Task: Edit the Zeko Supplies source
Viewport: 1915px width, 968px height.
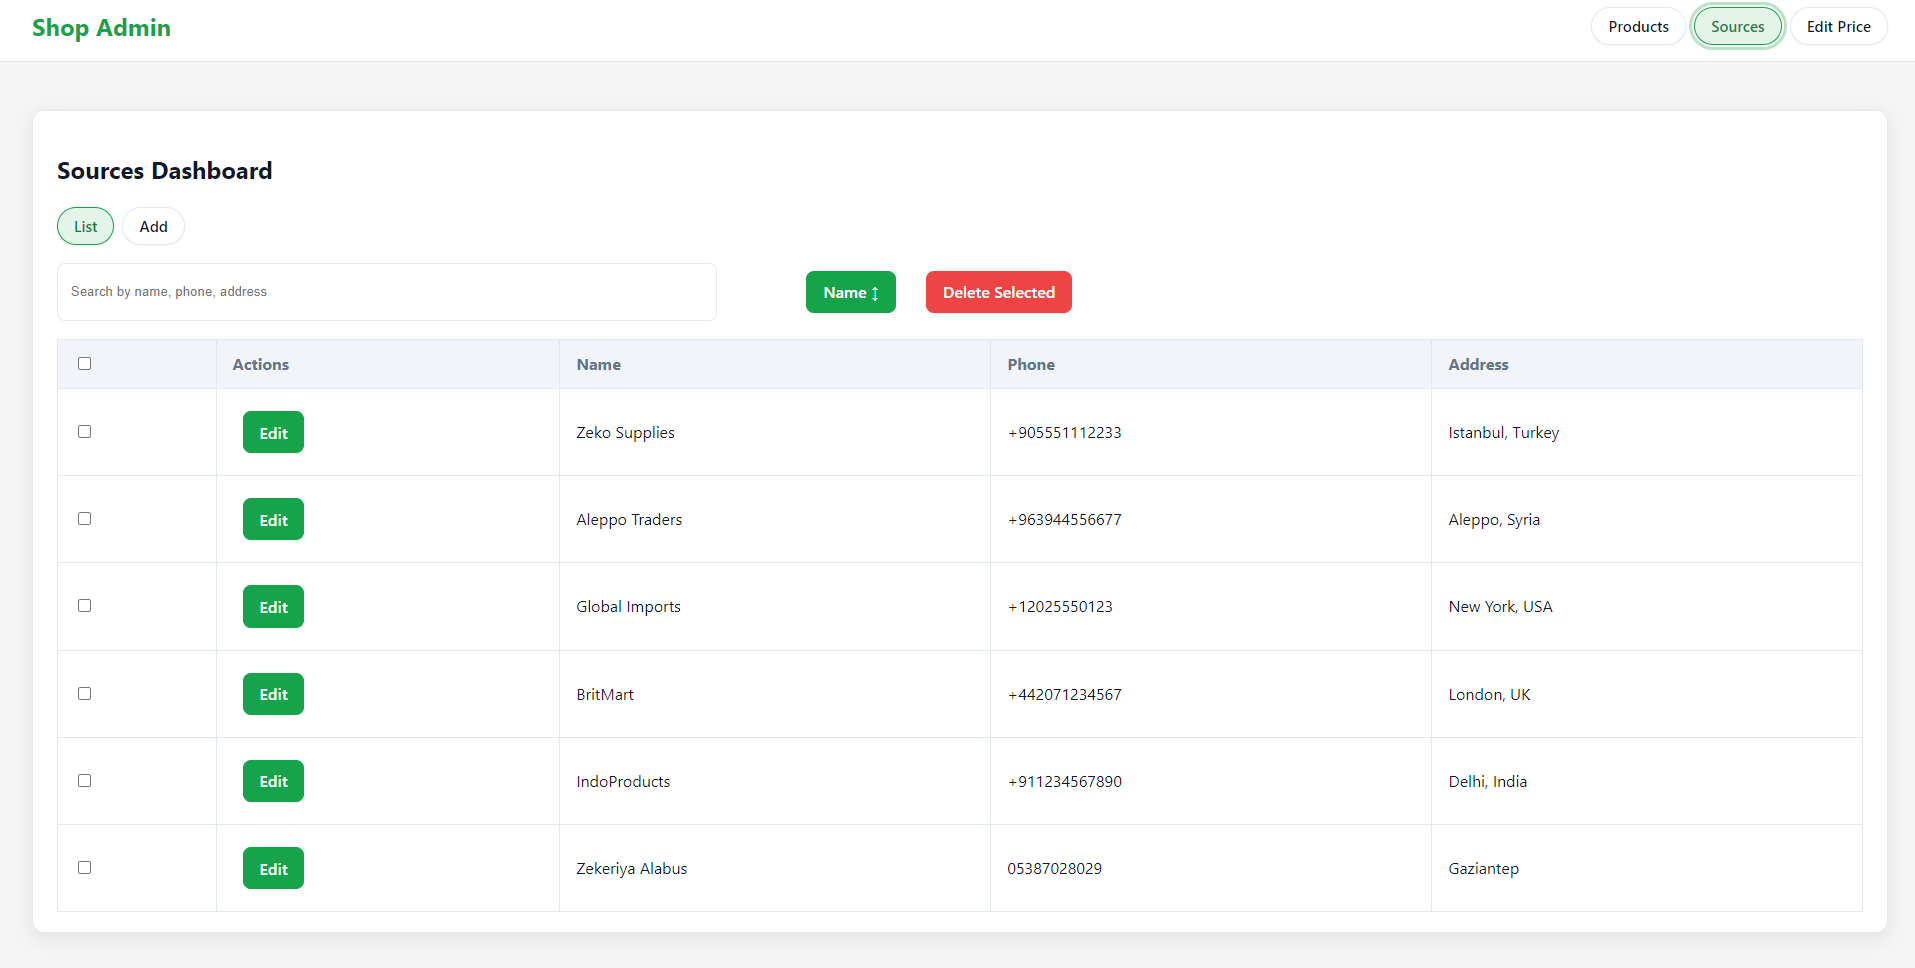Action: 273,433
